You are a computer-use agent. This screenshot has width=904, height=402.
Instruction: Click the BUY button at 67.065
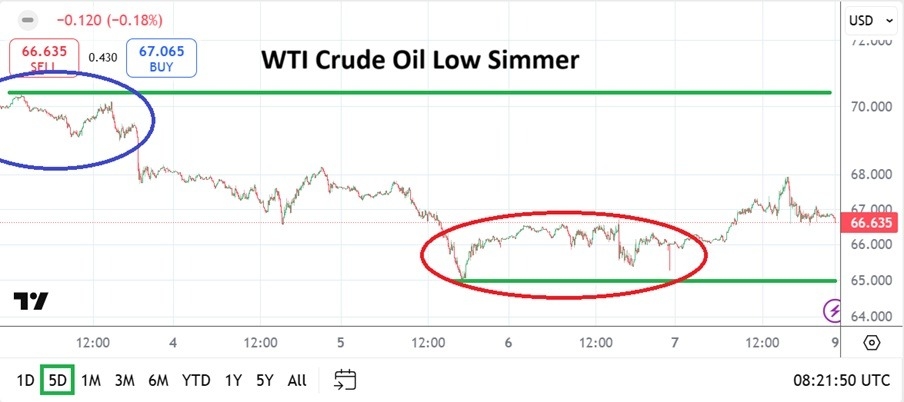pos(161,57)
